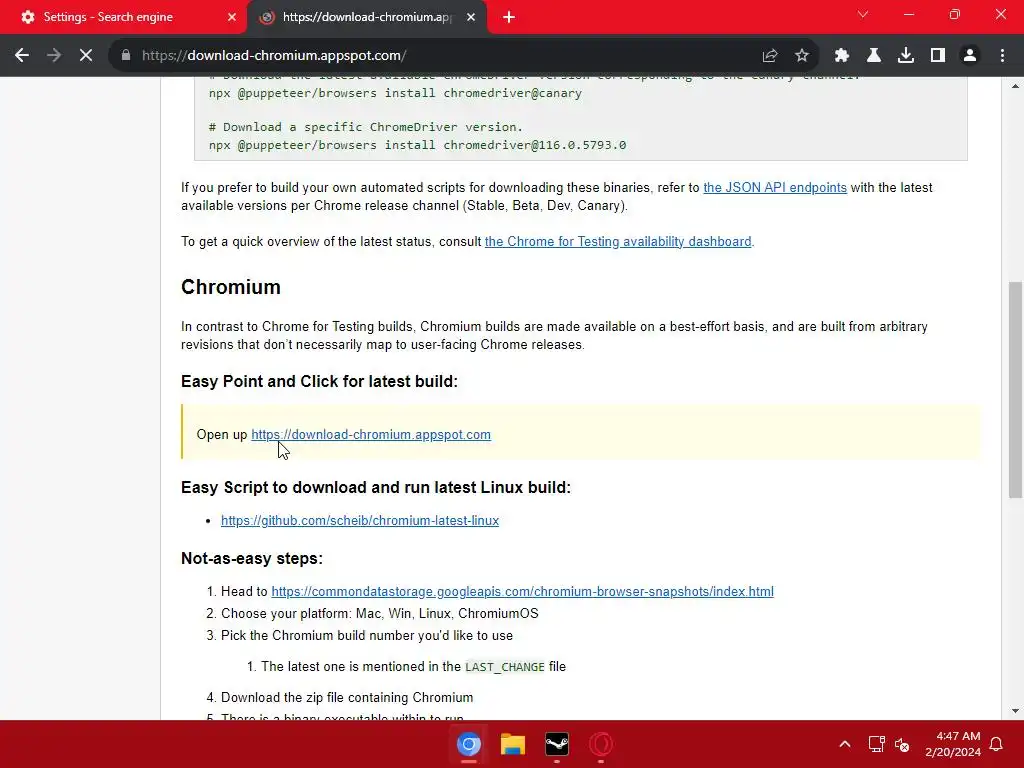Click 'Easy Point and Click for latest build' heading
The height and width of the screenshot is (768, 1024).
coord(319,381)
